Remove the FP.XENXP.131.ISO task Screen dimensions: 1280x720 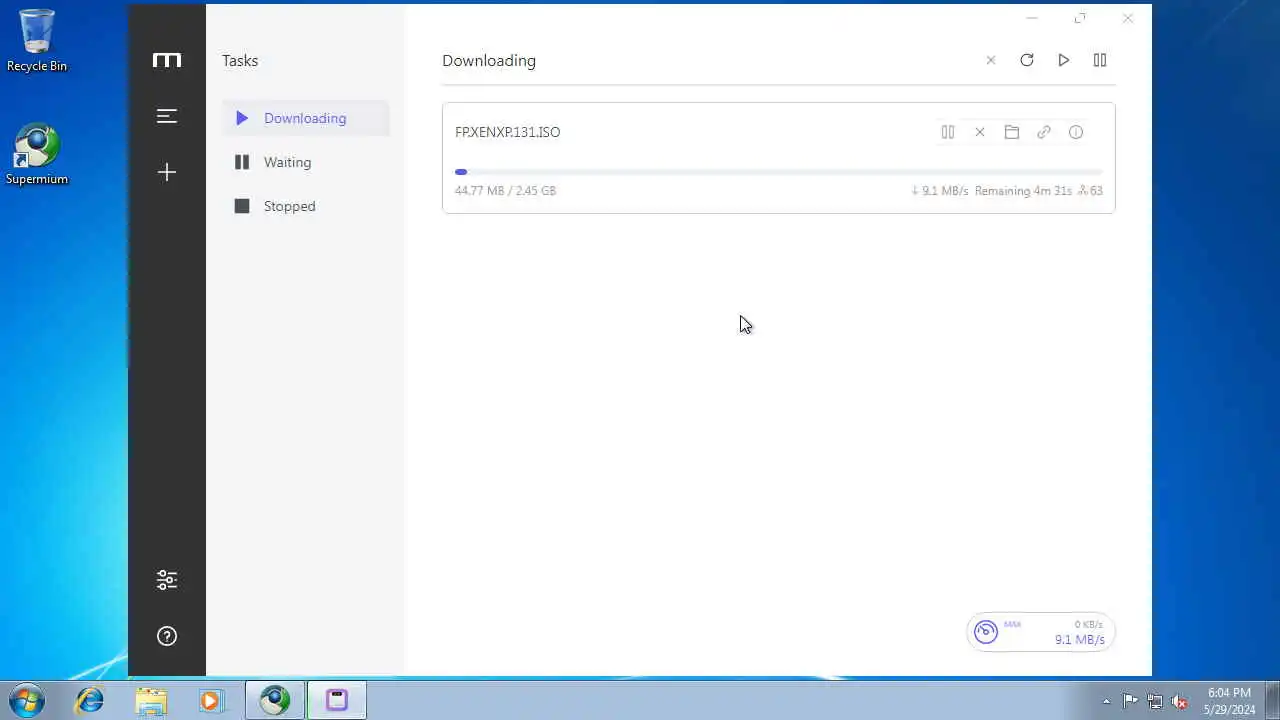coord(980,132)
